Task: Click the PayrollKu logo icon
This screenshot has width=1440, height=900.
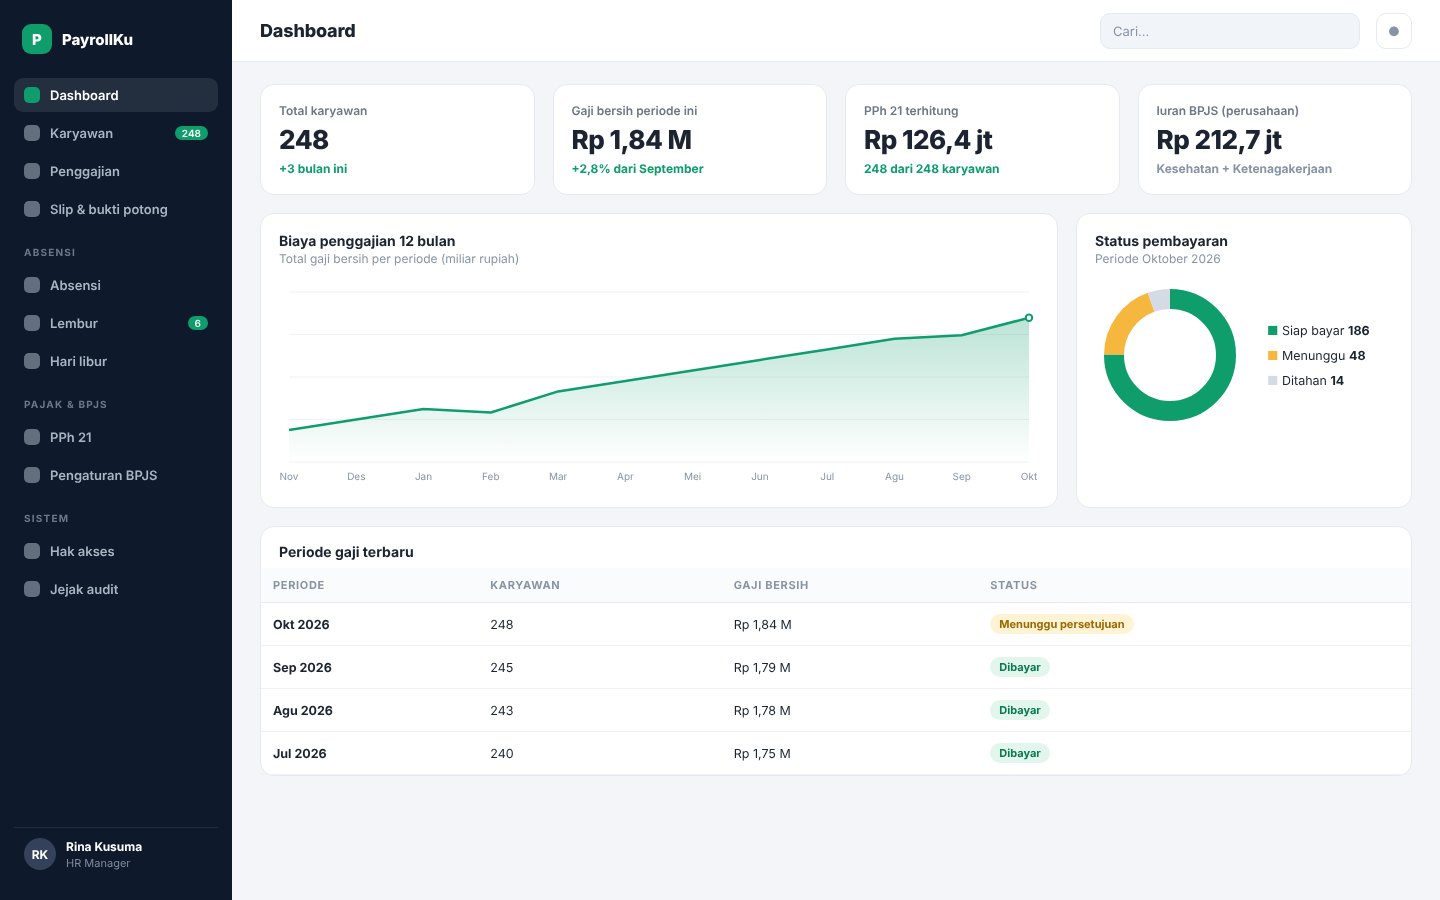Action: click(36, 39)
